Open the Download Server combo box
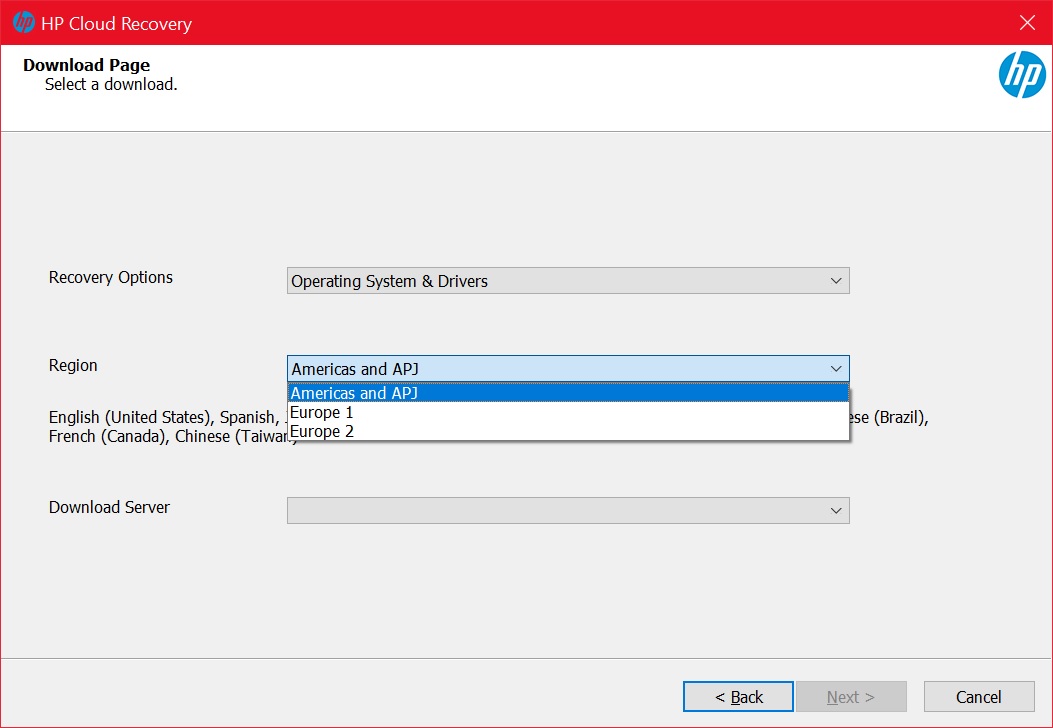This screenshot has height=728, width=1053. coord(568,510)
